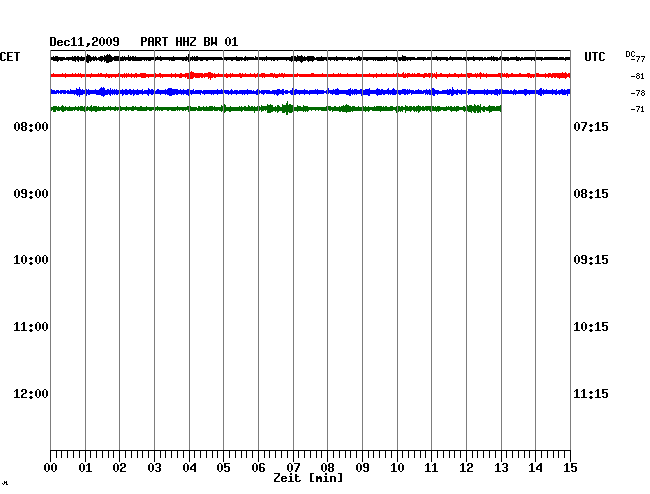Click the DC offset value 77
The image size is (650, 494).
[x=639, y=60]
